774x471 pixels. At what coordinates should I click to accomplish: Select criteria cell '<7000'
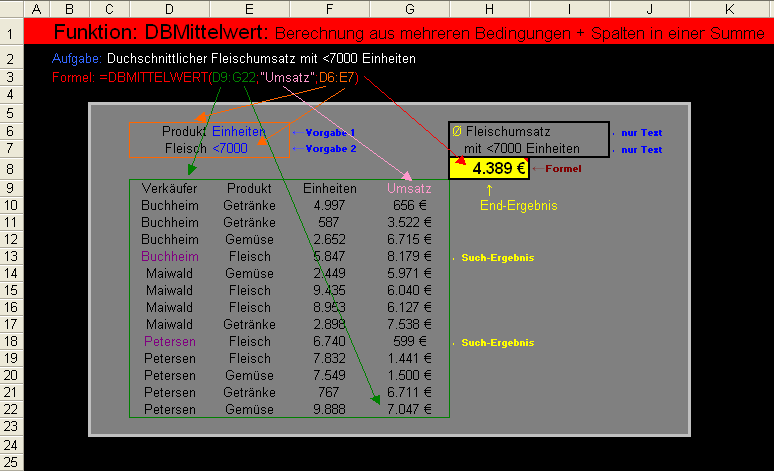pos(230,149)
